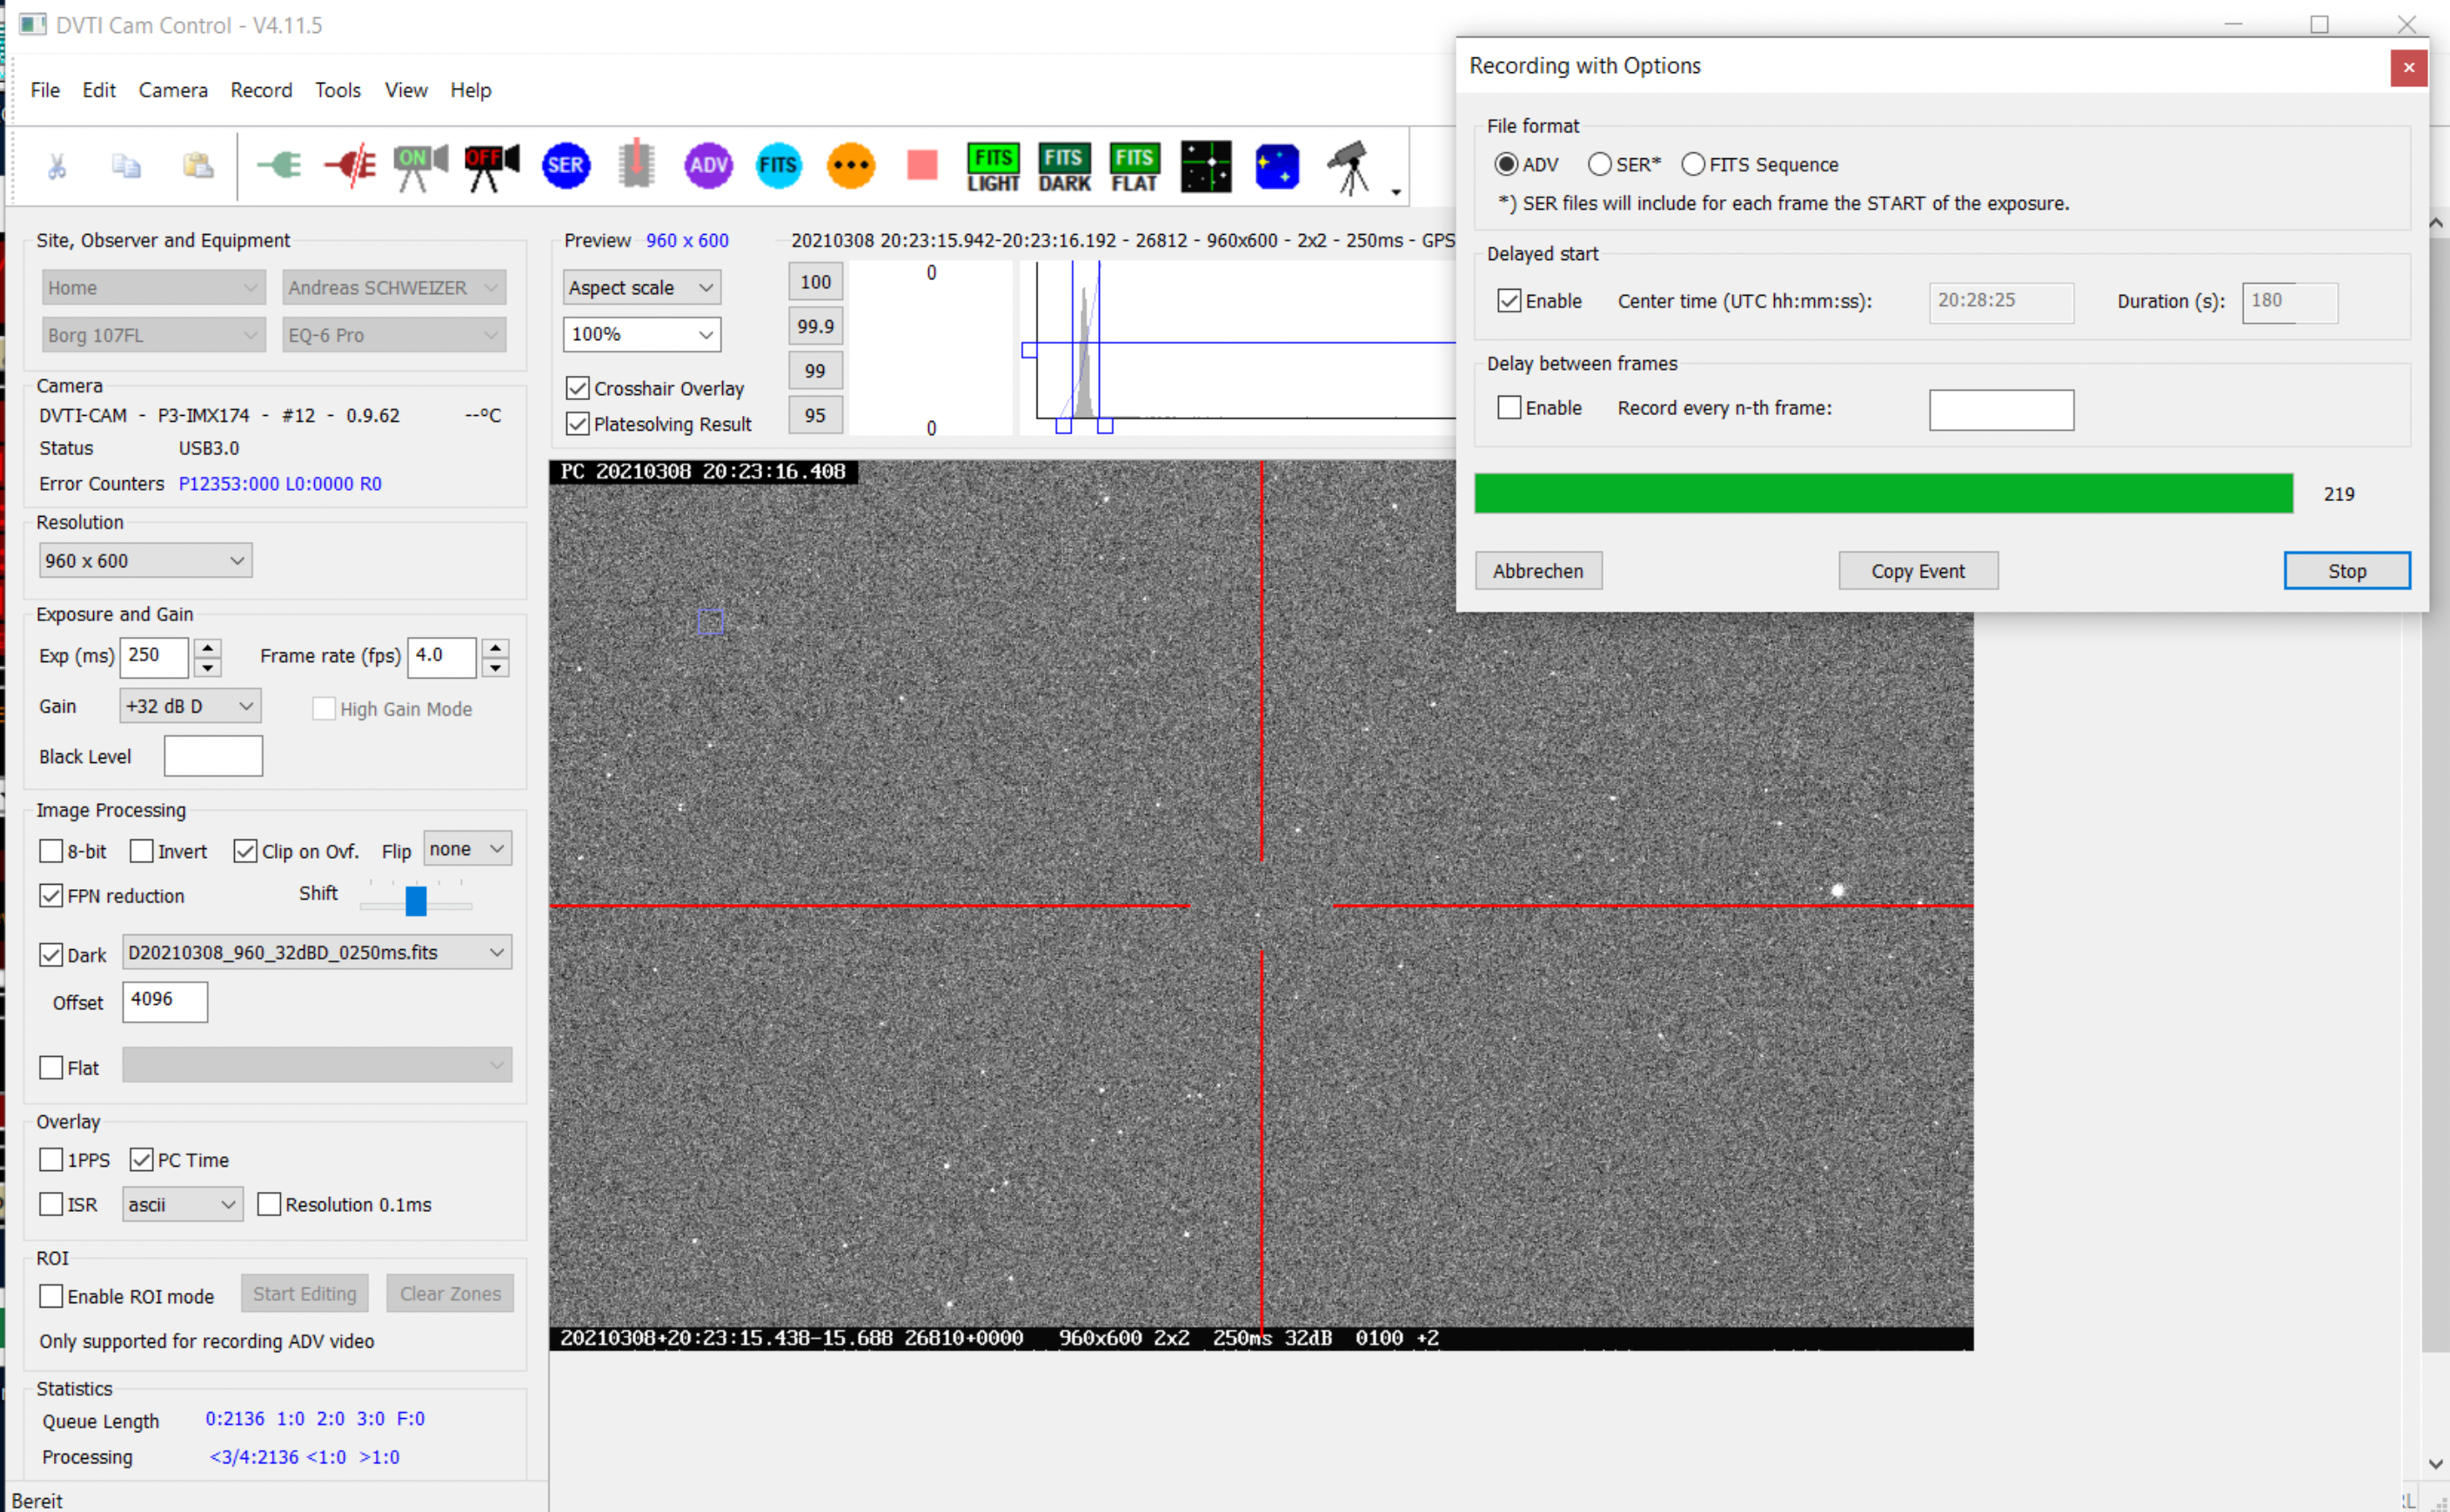This screenshot has width=2450, height=1512.
Task: Click the purple ADV record icon
Action: 708,166
